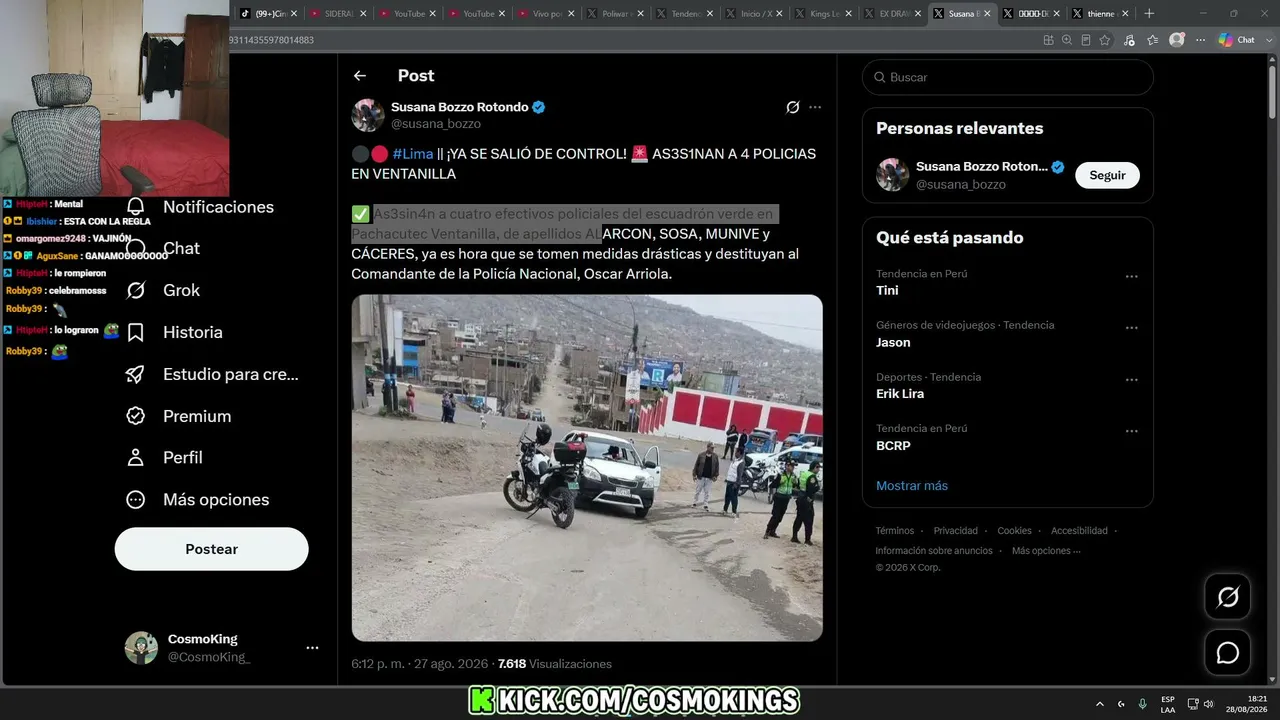Open the Privacidad footer link
Viewport: 1280px width, 720px height.
coord(956,531)
